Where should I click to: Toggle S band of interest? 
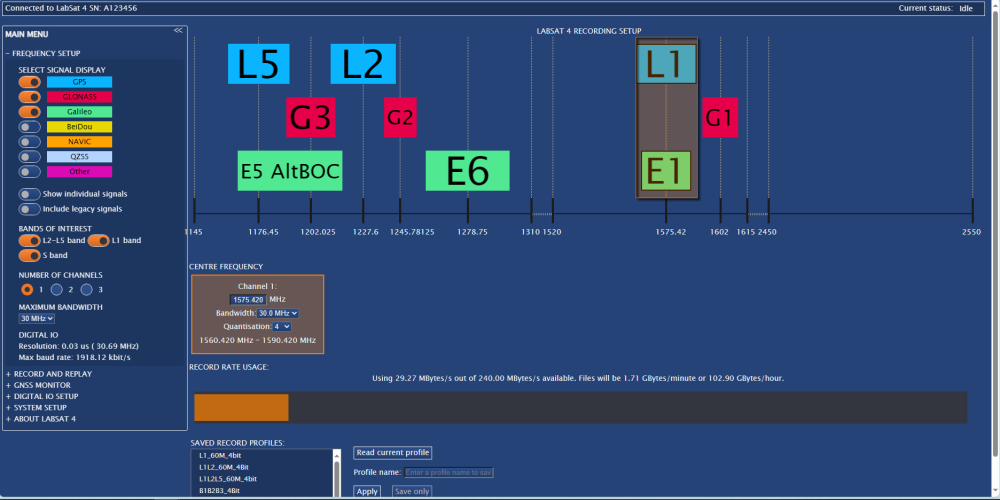pos(29,256)
